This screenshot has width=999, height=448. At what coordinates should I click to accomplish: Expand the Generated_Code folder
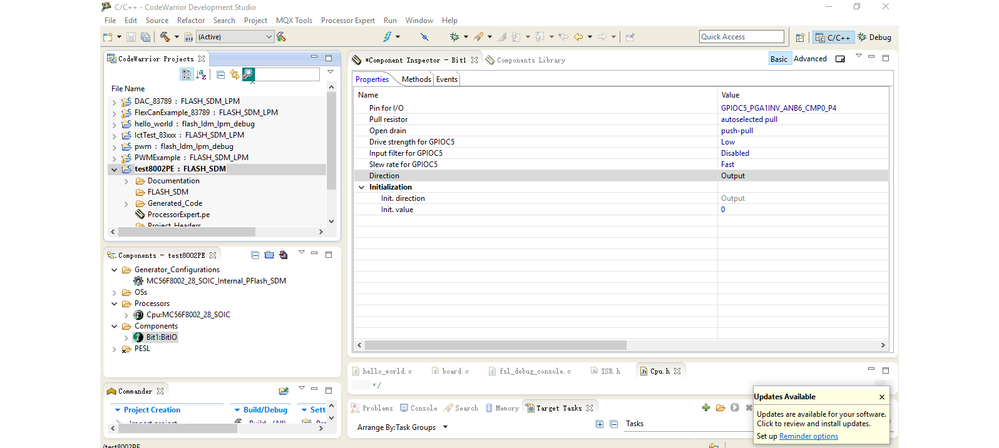tap(126, 203)
